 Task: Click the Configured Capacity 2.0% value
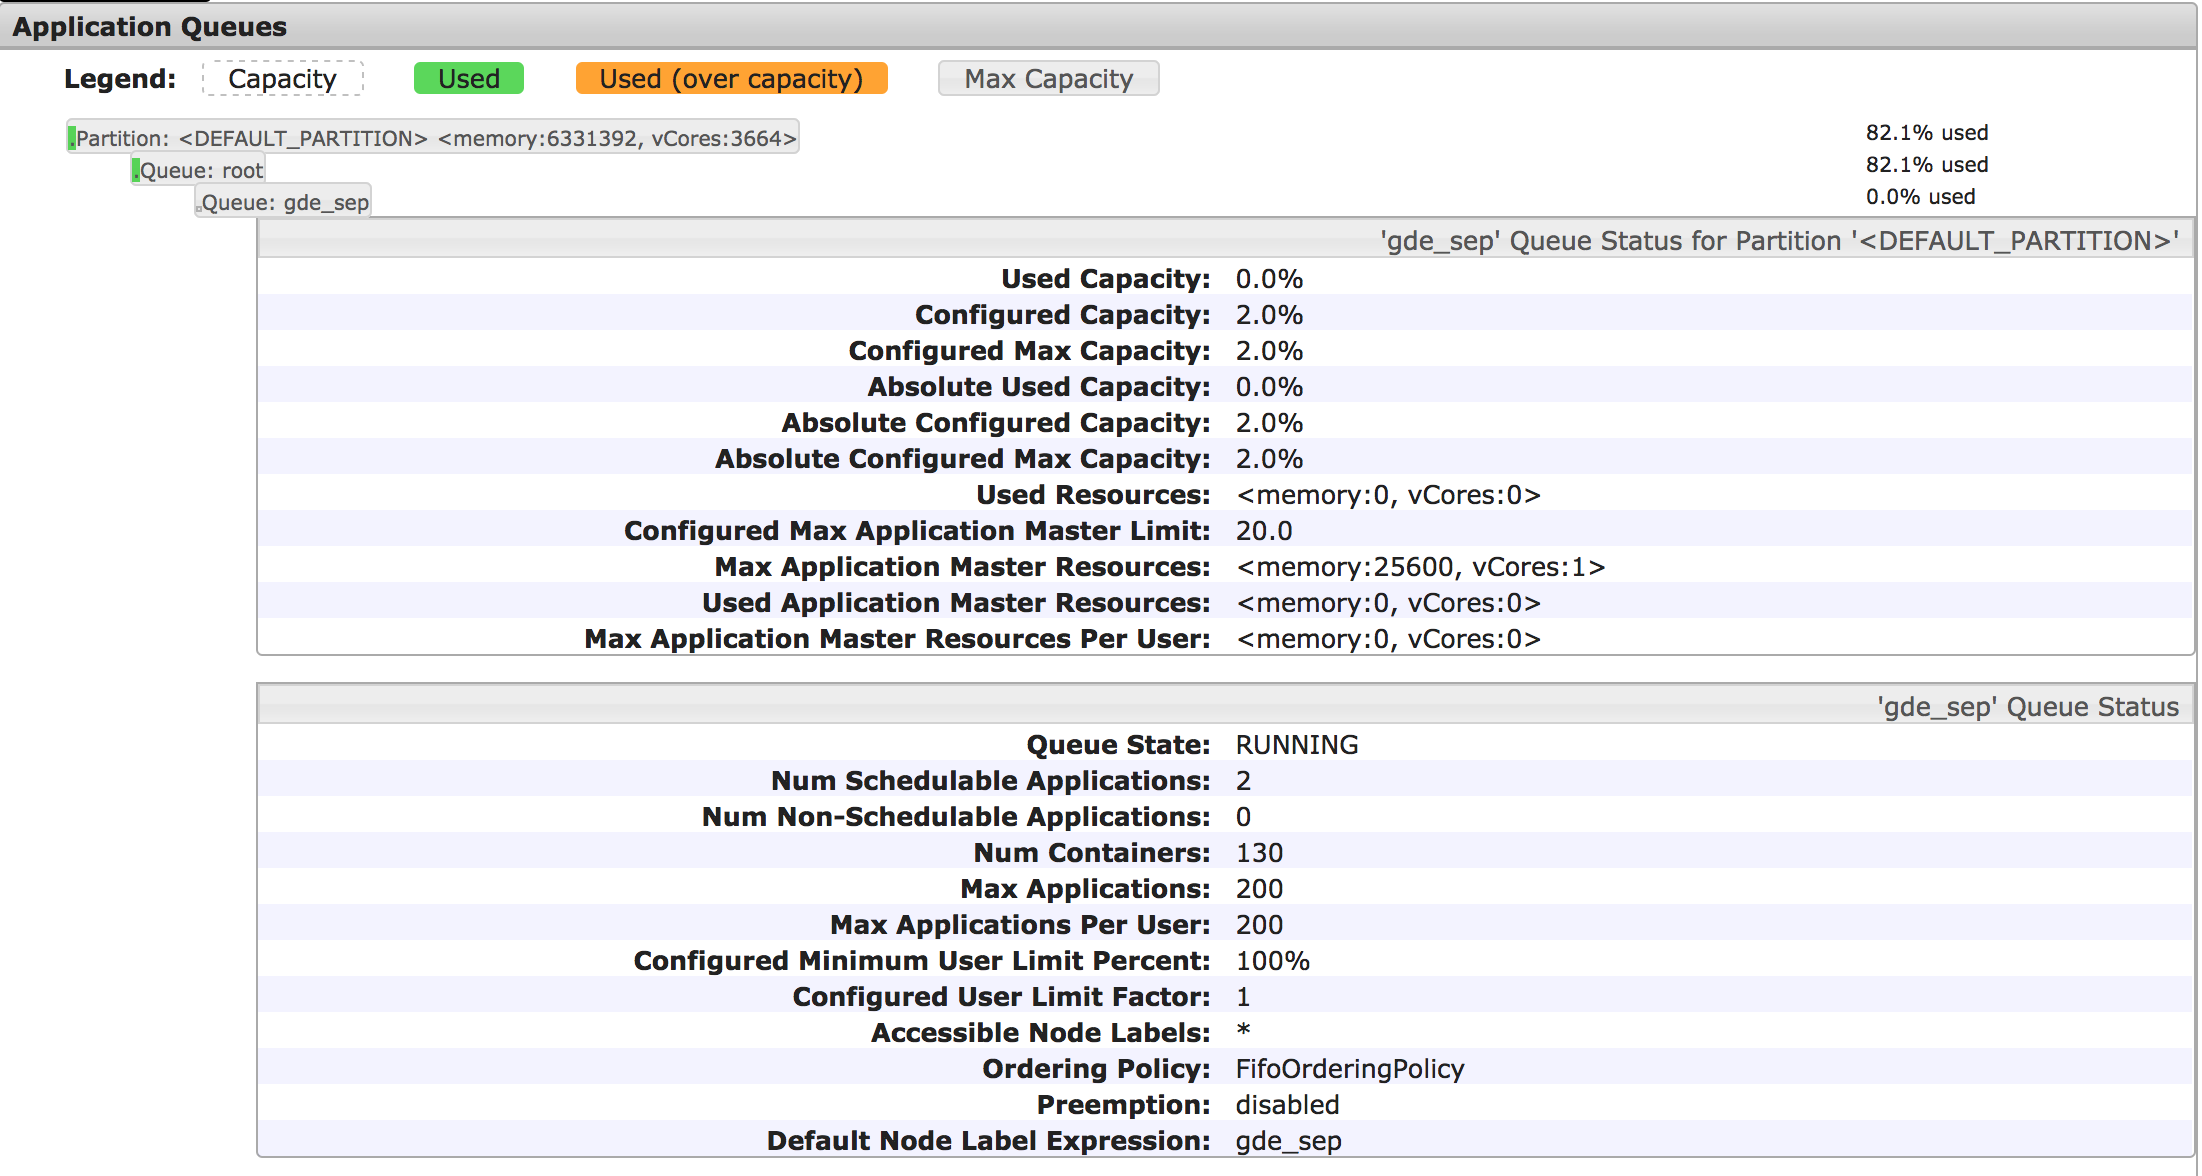point(1269,315)
